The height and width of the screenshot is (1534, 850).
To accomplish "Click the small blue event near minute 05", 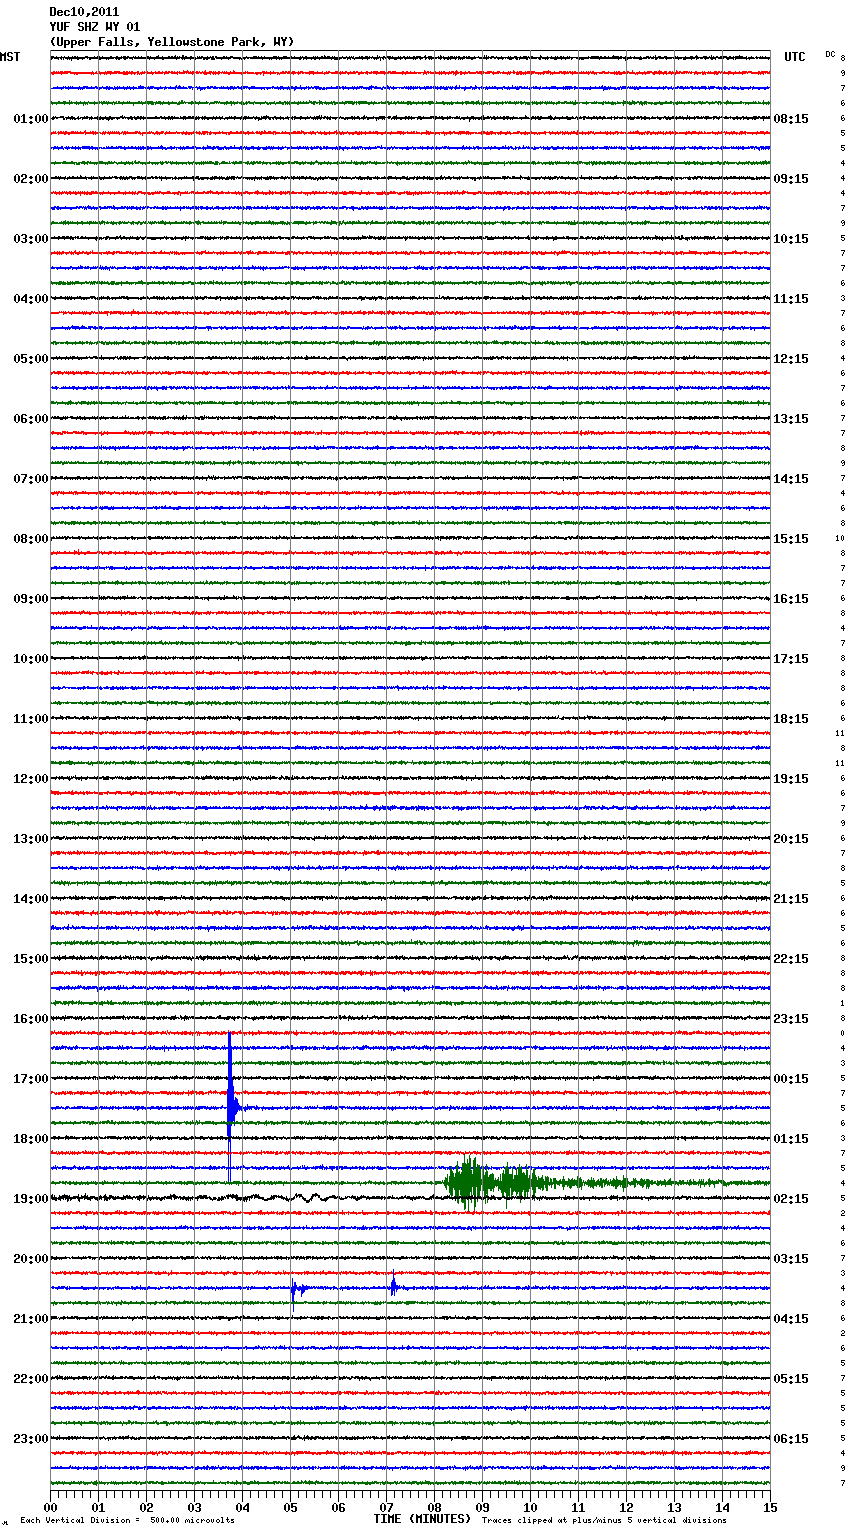I will click(x=296, y=1288).
